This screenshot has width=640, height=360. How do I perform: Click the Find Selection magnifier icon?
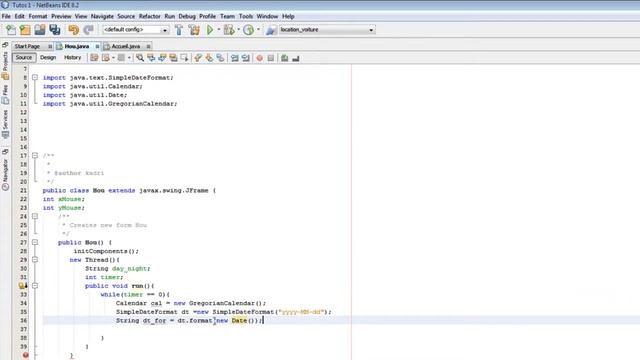click(140, 58)
